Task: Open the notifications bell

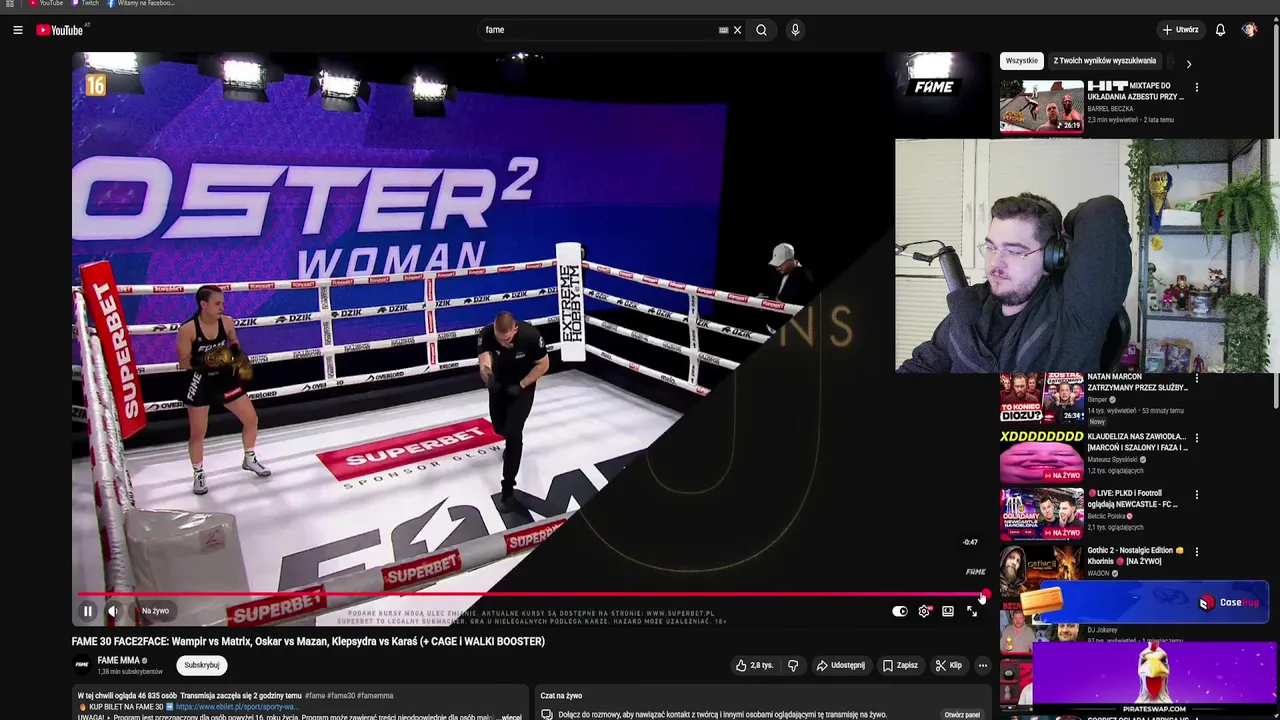Action: coord(1220,30)
